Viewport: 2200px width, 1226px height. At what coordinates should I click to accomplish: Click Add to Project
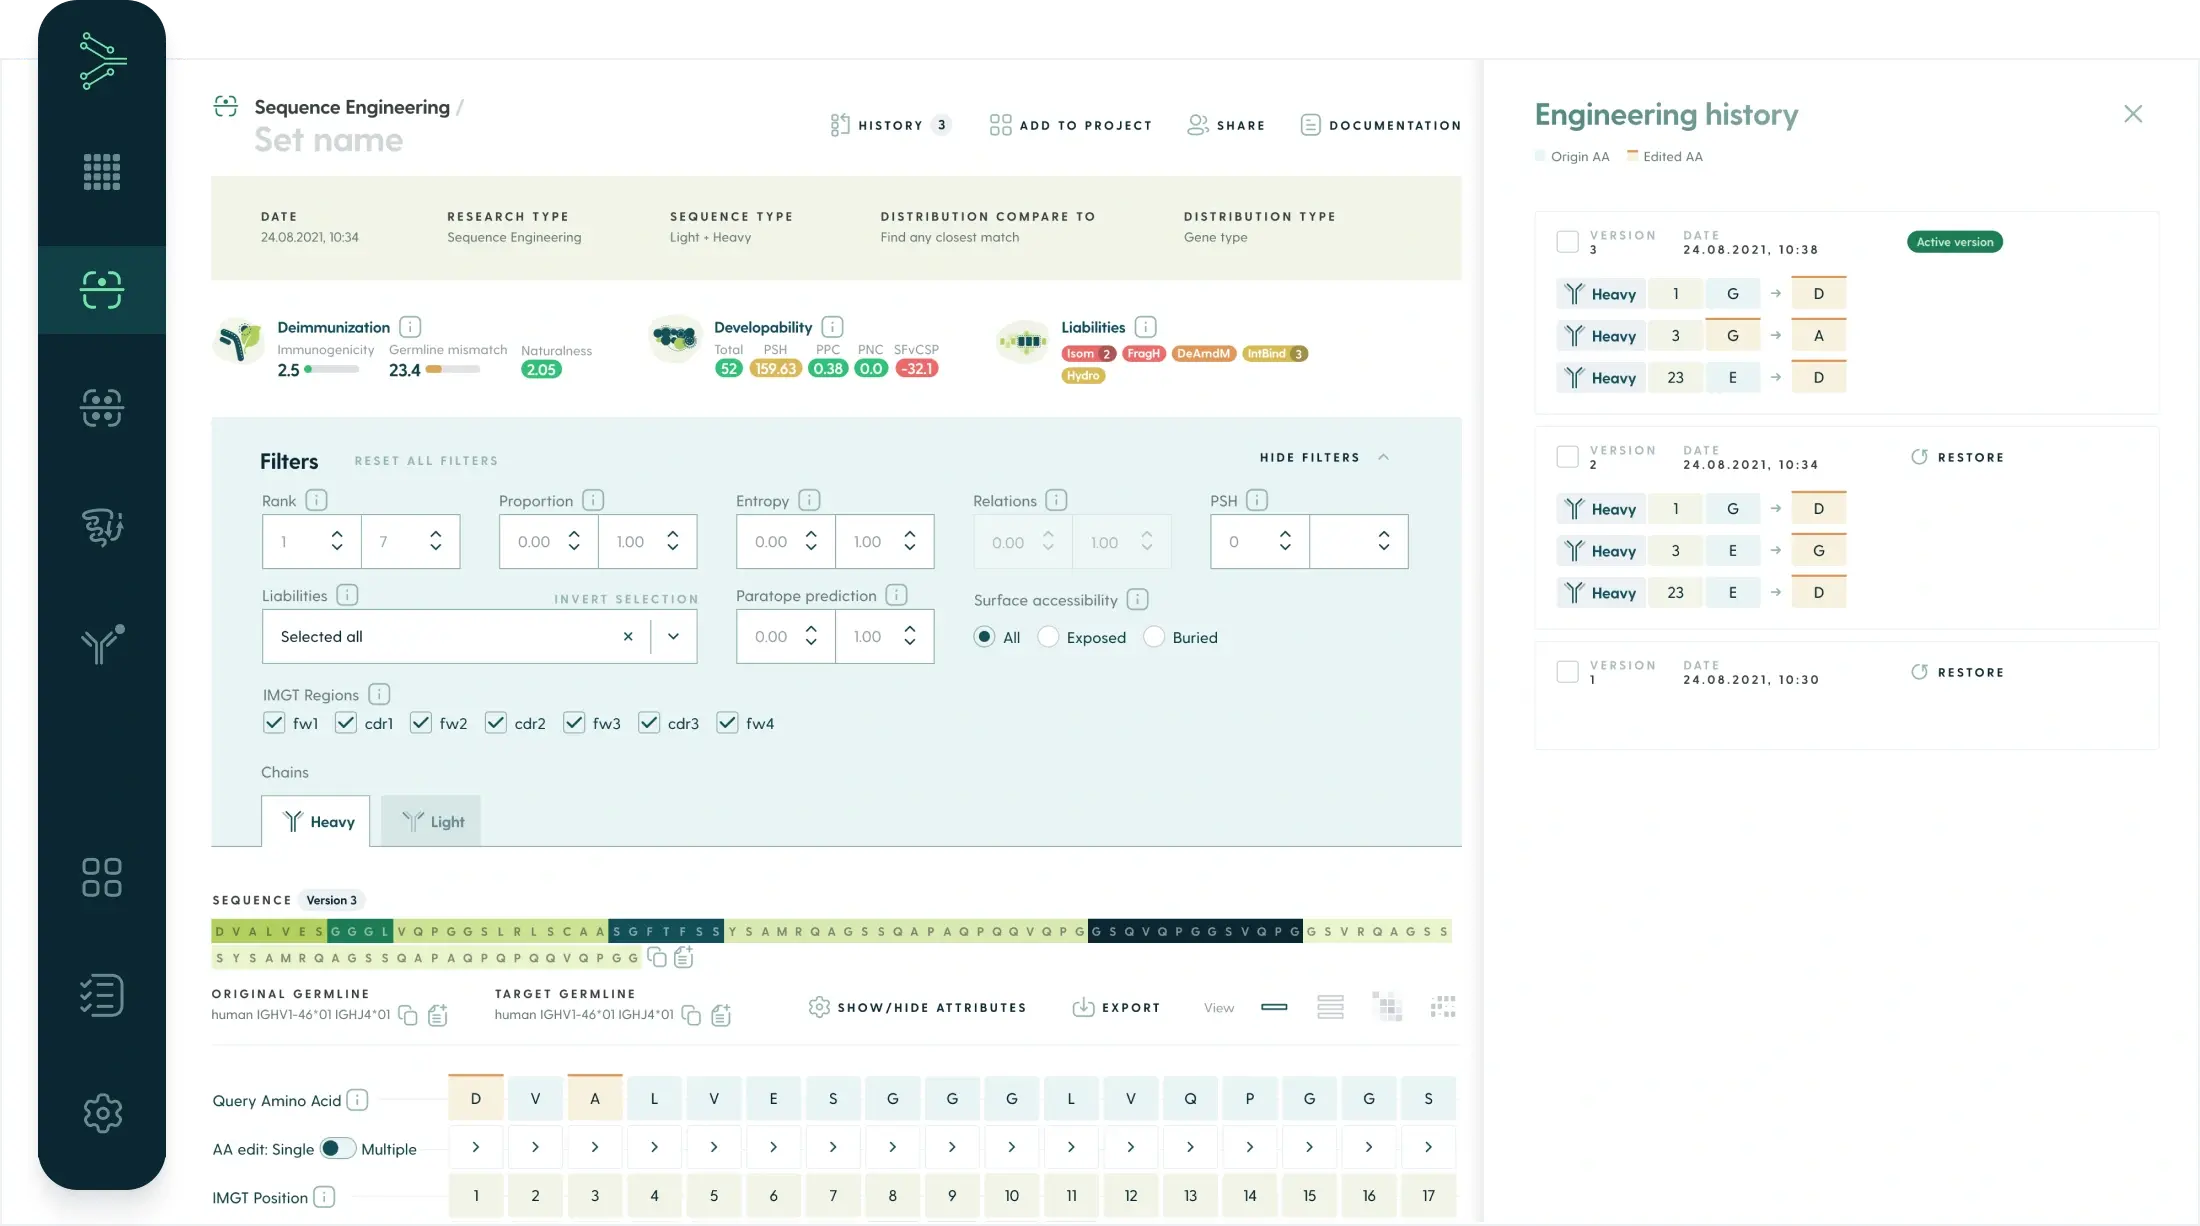[1071, 125]
